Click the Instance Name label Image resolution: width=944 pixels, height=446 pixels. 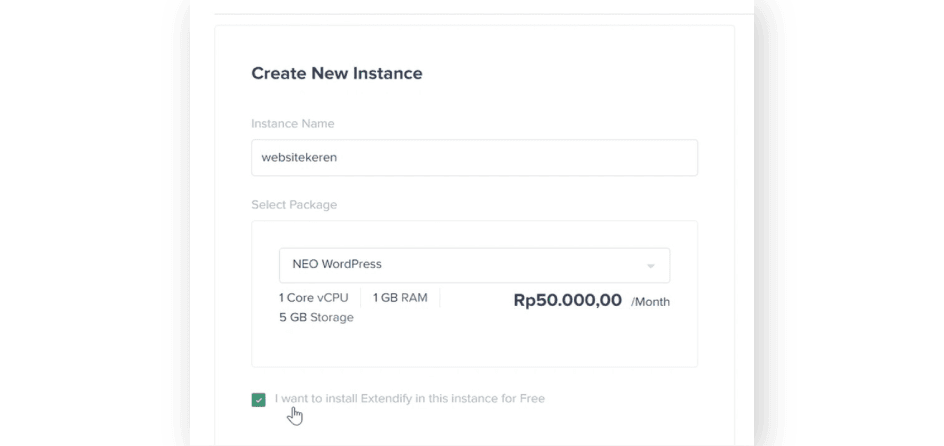click(x=293, y=124)
